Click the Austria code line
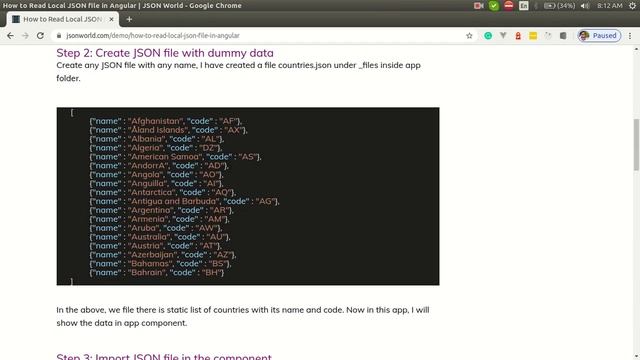Image resolution: width=640 pixels, height=360 pixels. 156,246
